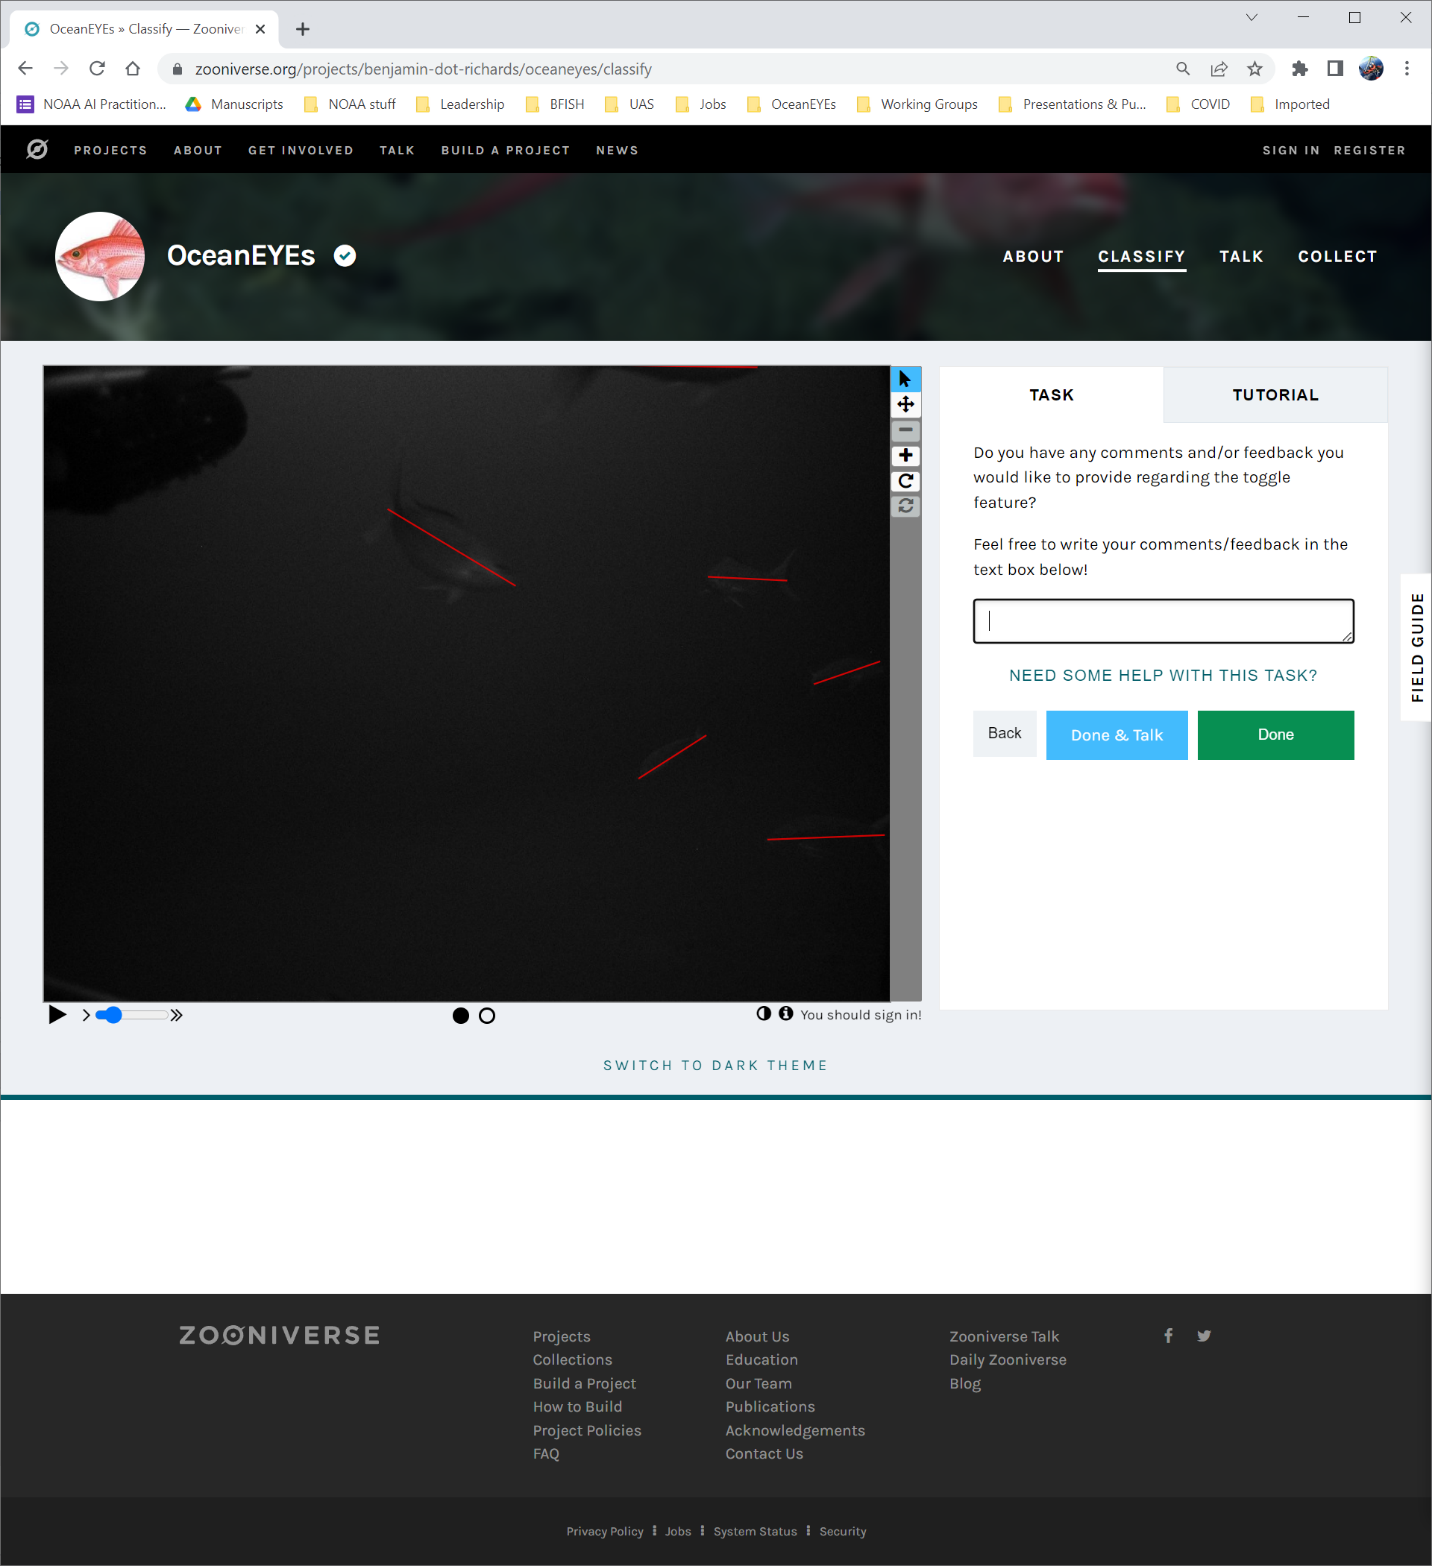Submit with the green Done button
The height and width of the screenshot is (1566, 1432).
1276,735
